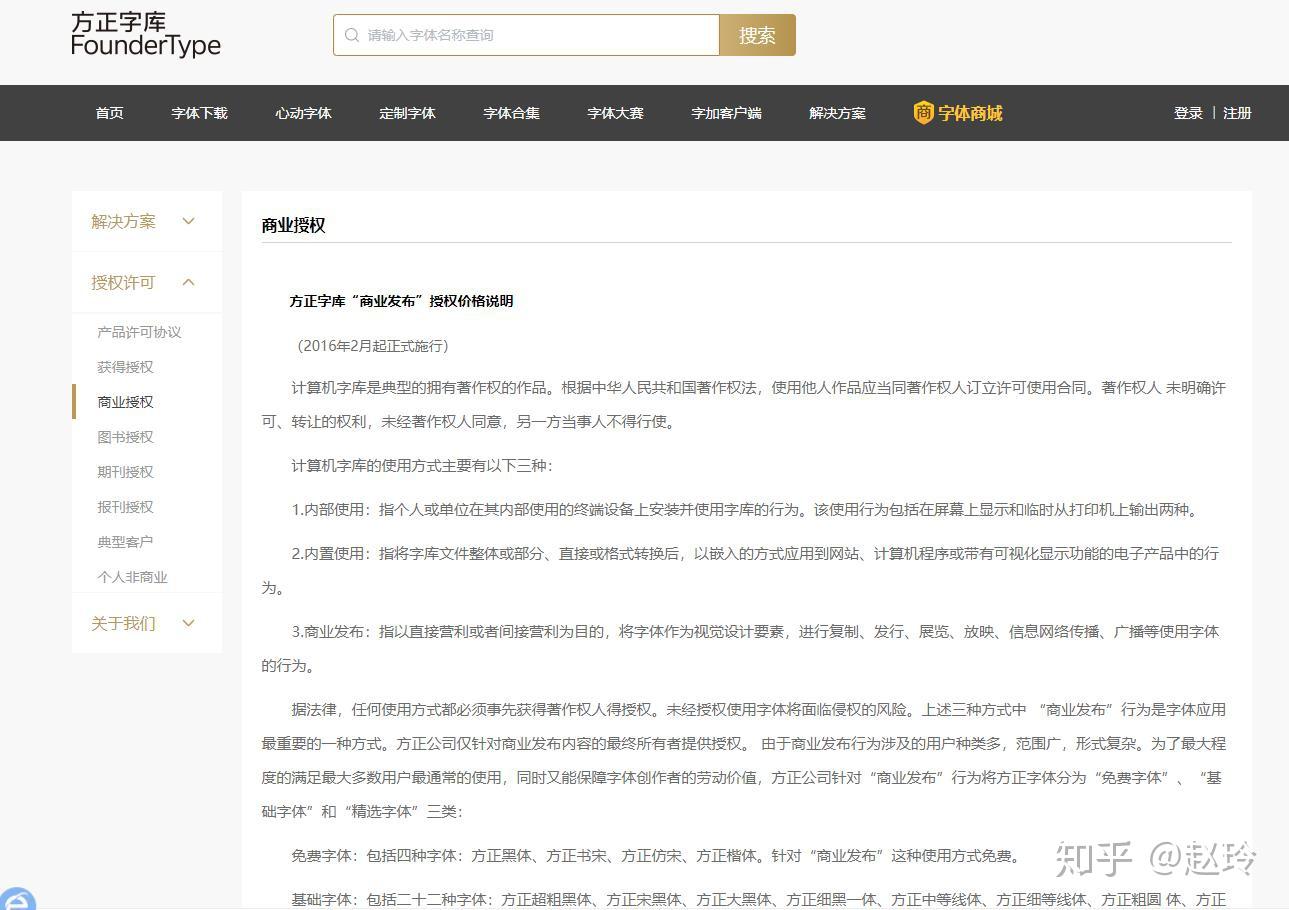Viewport: 1289px width, 910px height.
Task: Open the 字体下载 nav item
Action: [x=200, y=113]
